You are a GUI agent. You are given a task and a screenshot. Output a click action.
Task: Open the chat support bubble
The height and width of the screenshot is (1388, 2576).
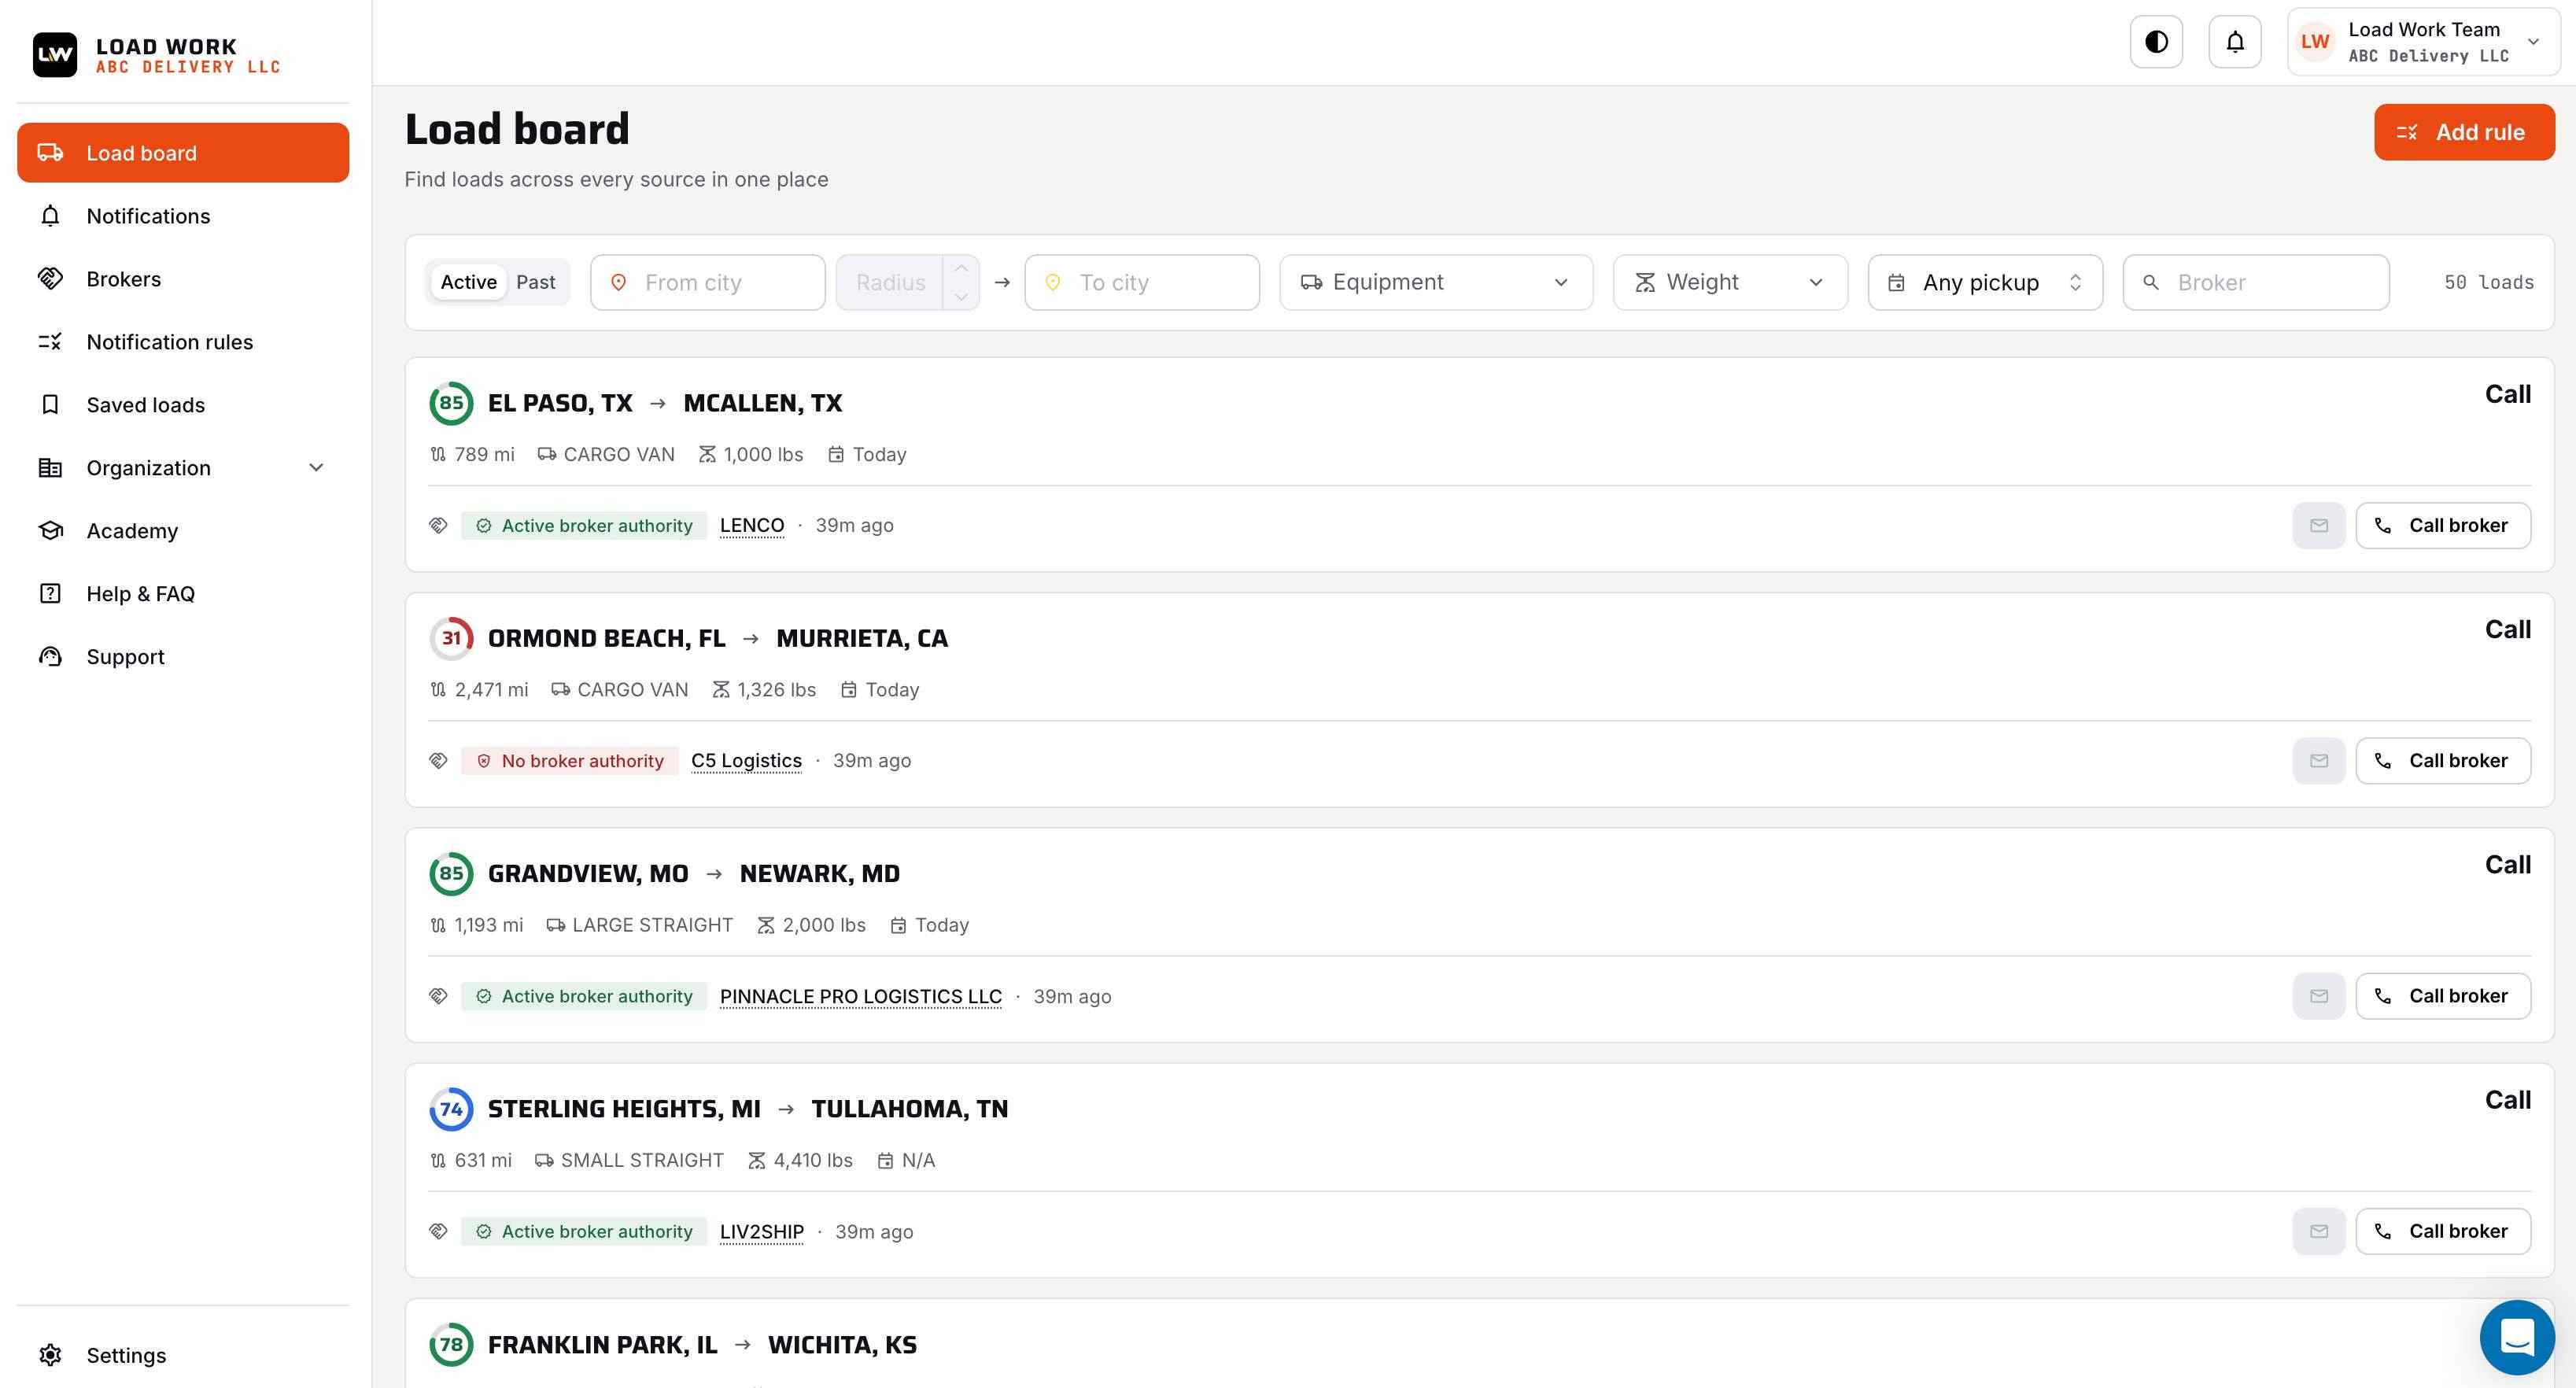[2517, 1337]
